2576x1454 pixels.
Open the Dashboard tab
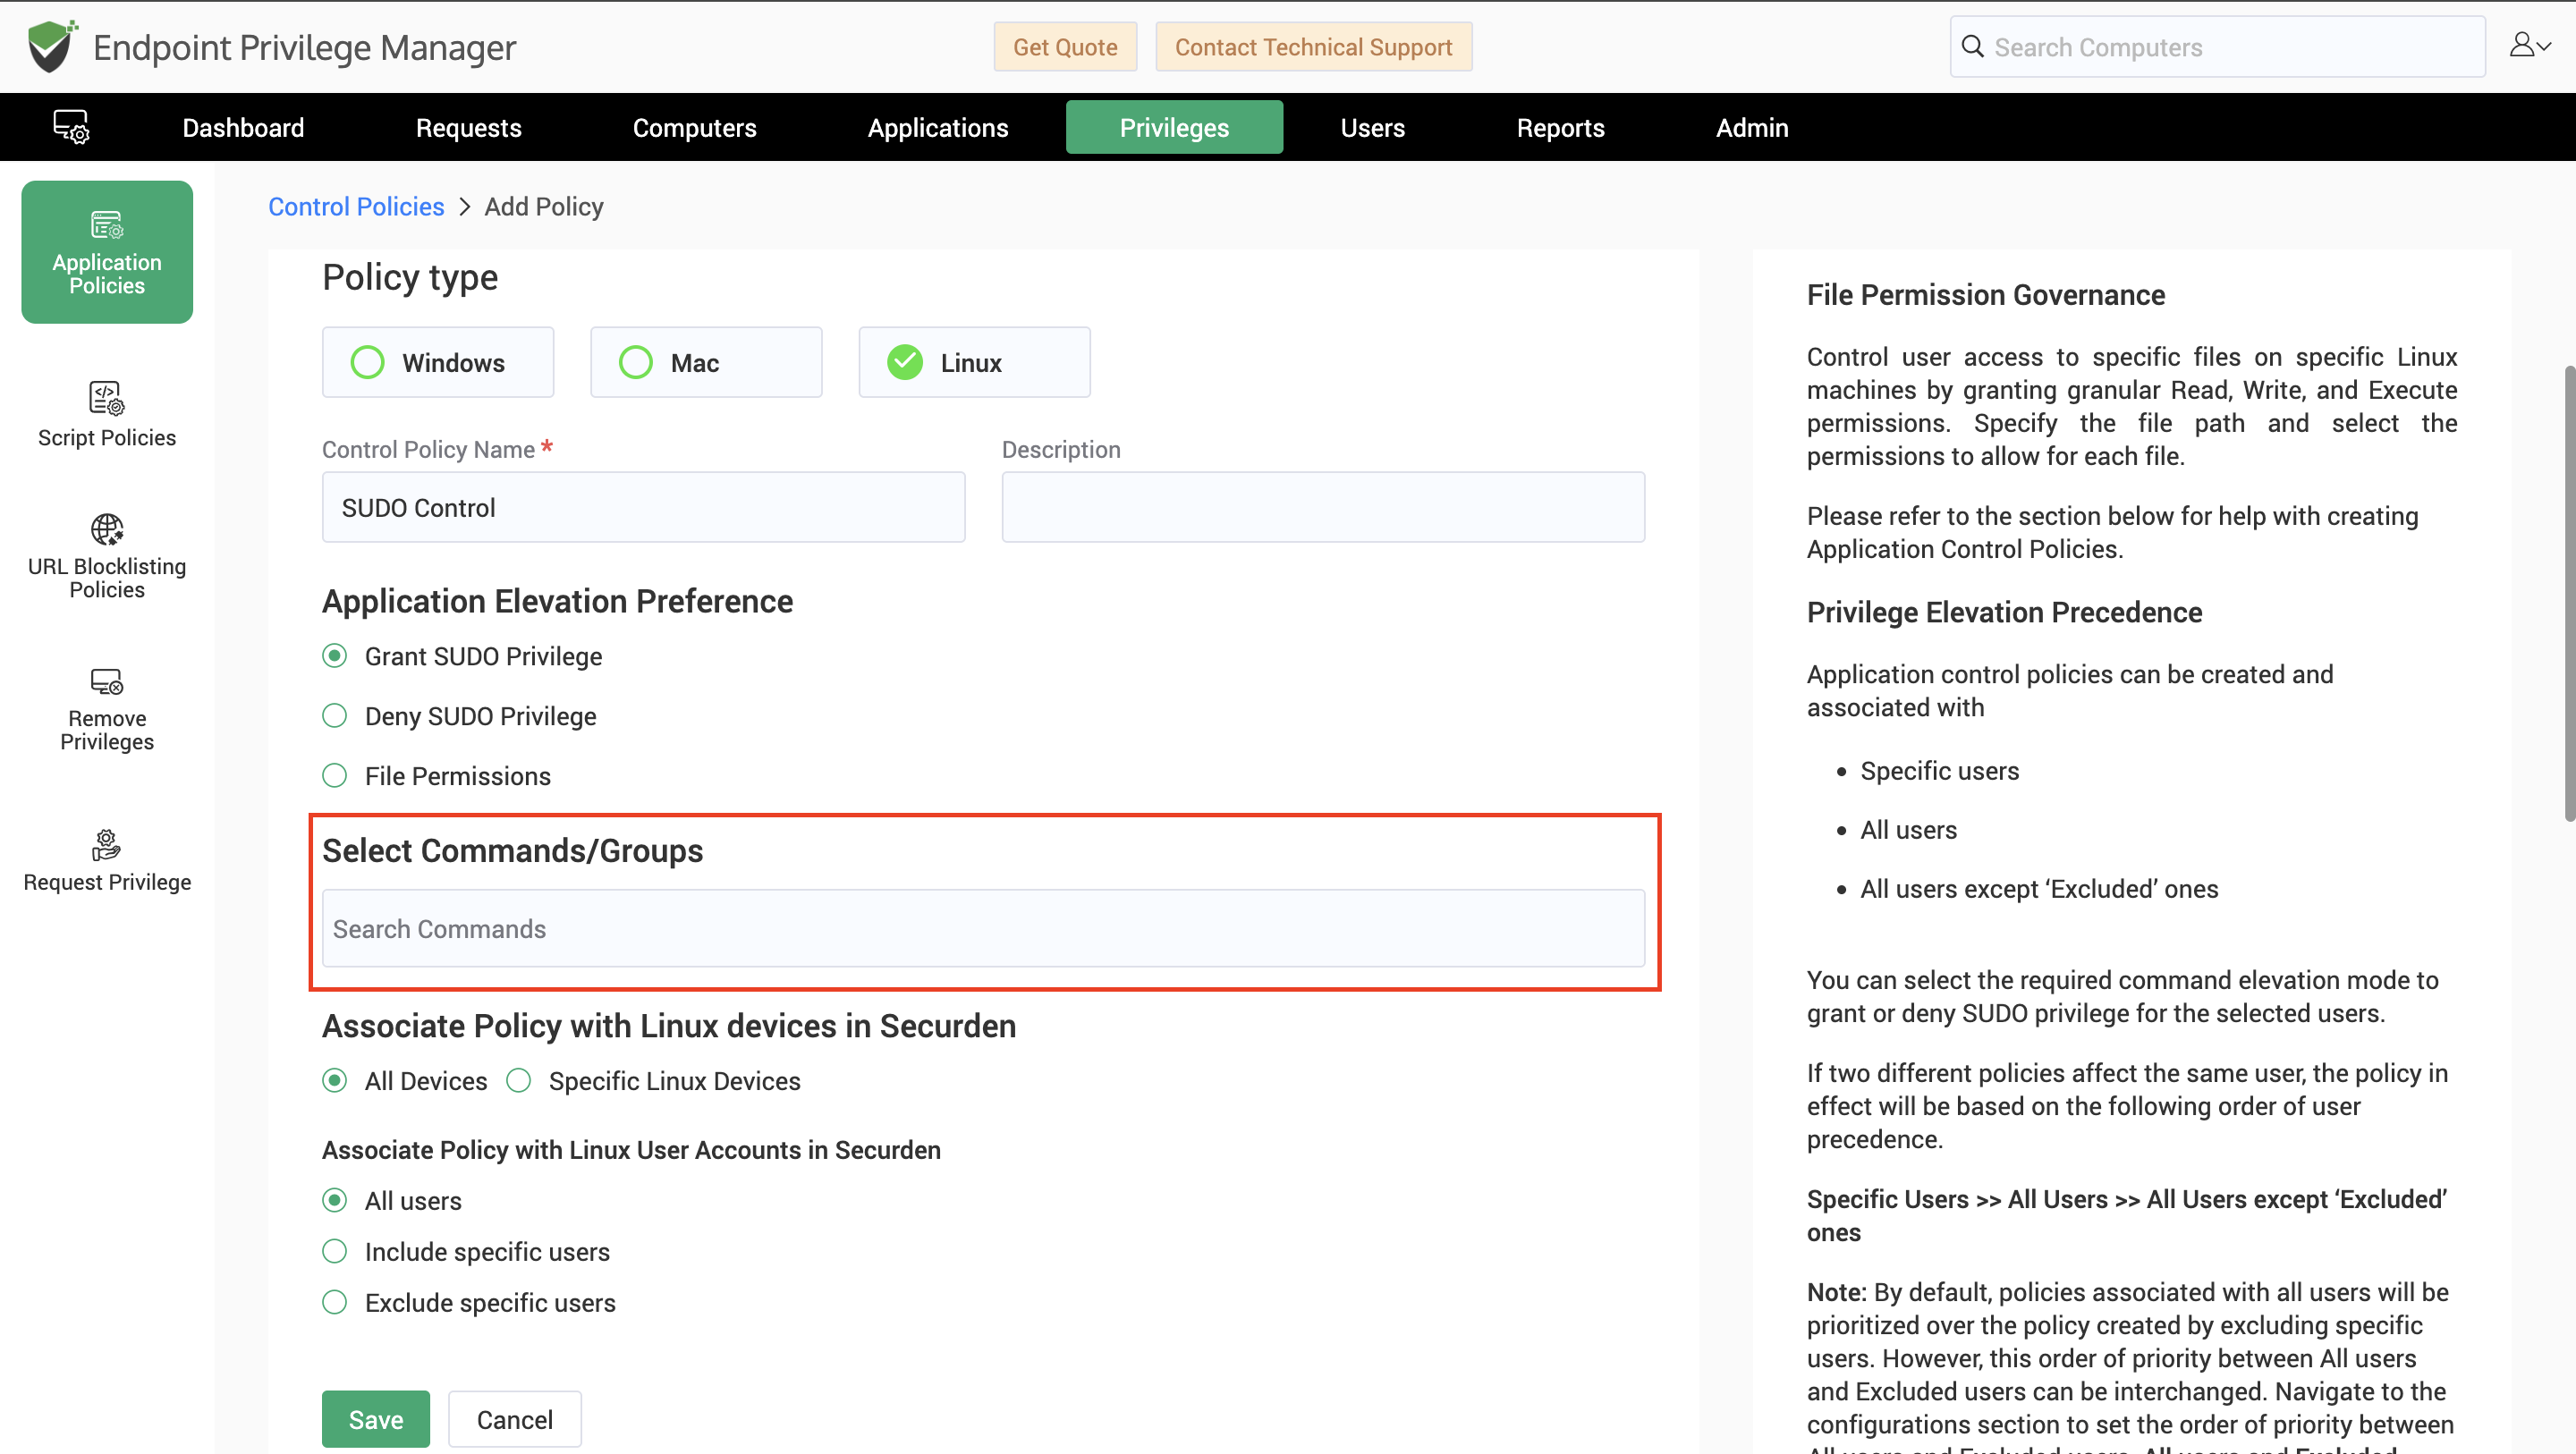click(243, 127)
